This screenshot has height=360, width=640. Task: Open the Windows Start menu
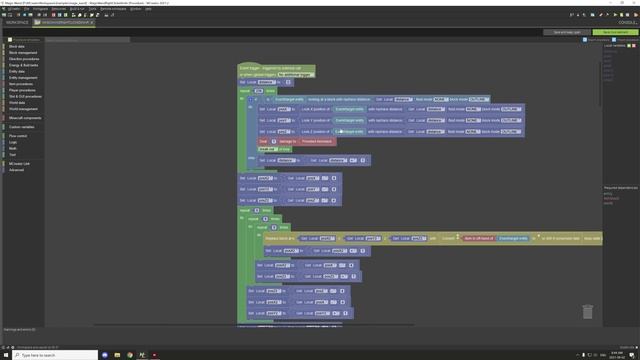(6, 355)
